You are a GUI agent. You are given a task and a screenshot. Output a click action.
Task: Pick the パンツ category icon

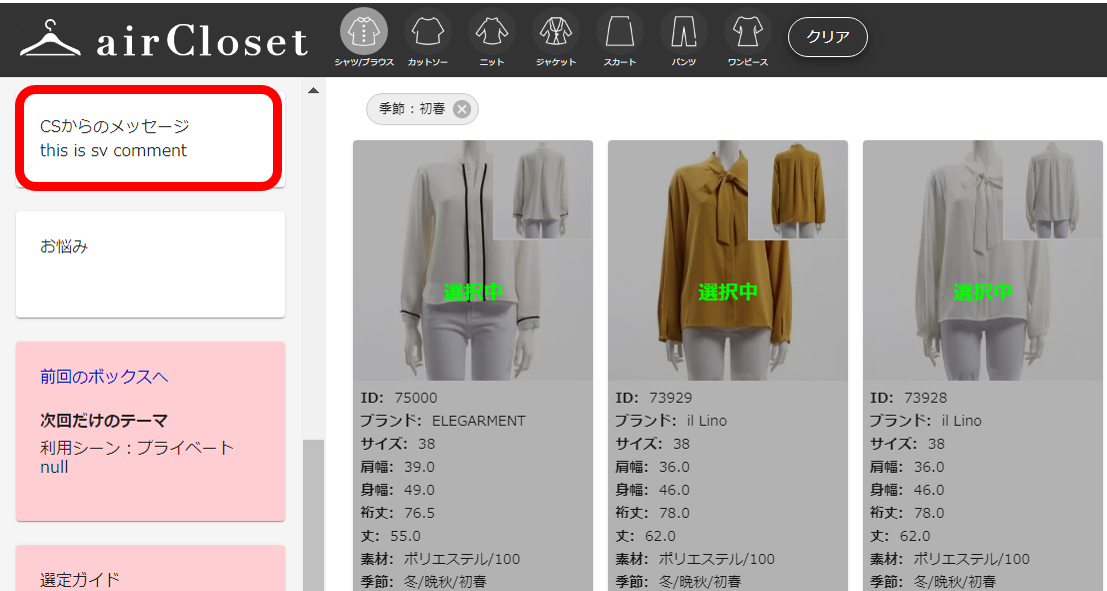point(683,33)
